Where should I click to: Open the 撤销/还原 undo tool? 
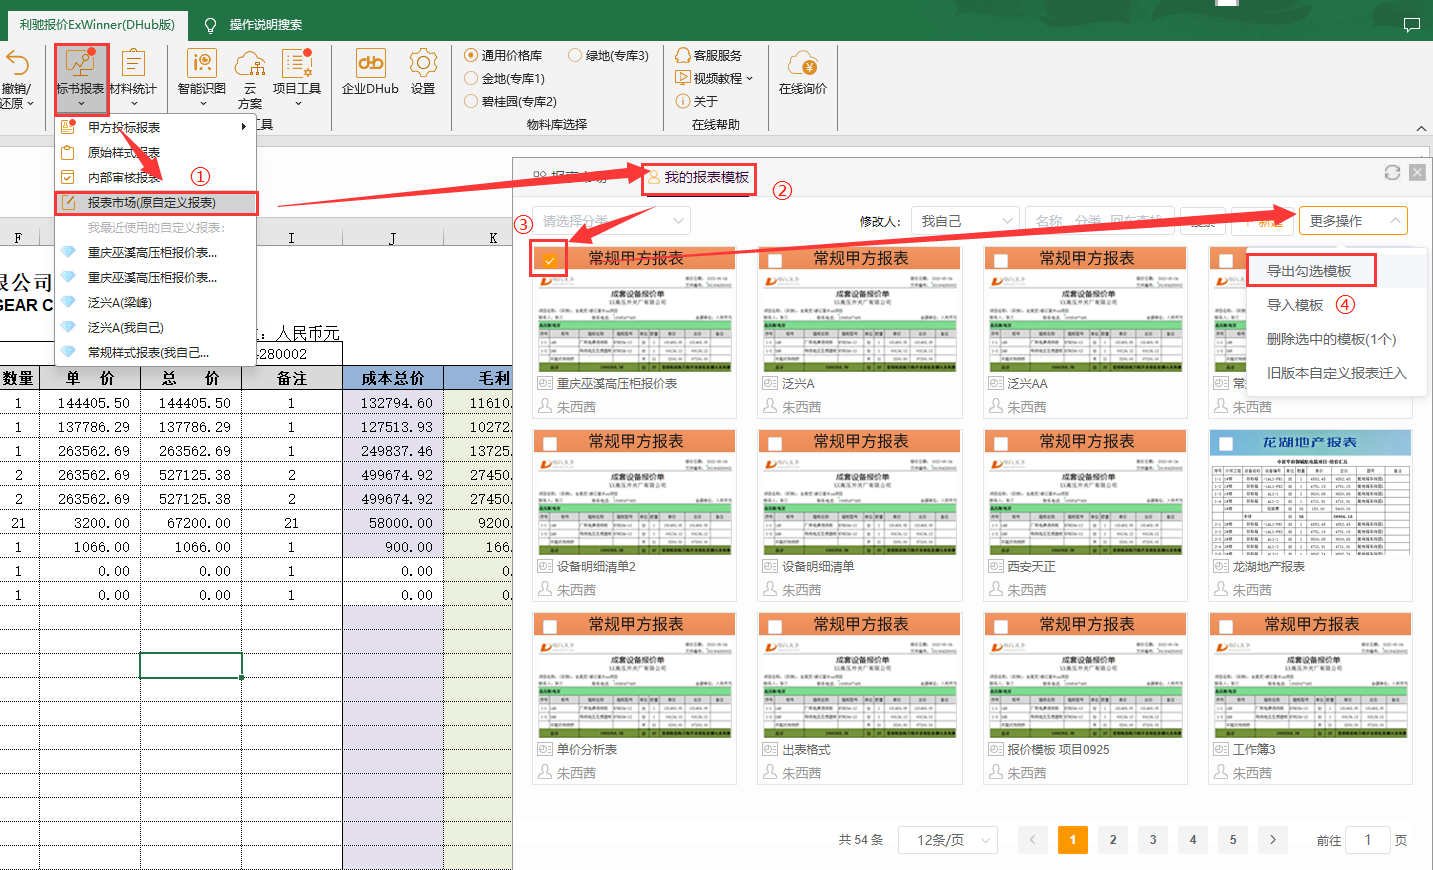(17, 78)
